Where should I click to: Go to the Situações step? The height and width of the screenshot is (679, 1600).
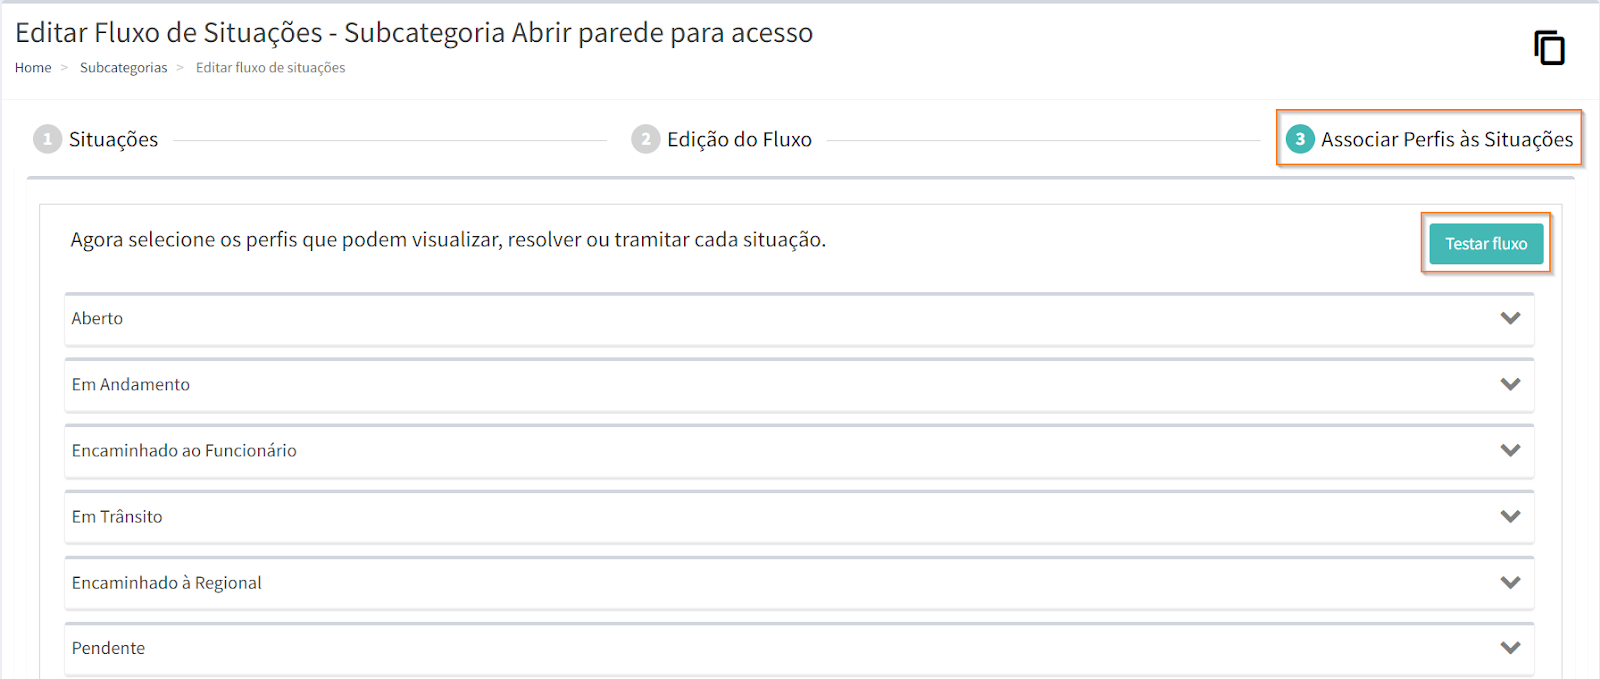tap(113, 140)
